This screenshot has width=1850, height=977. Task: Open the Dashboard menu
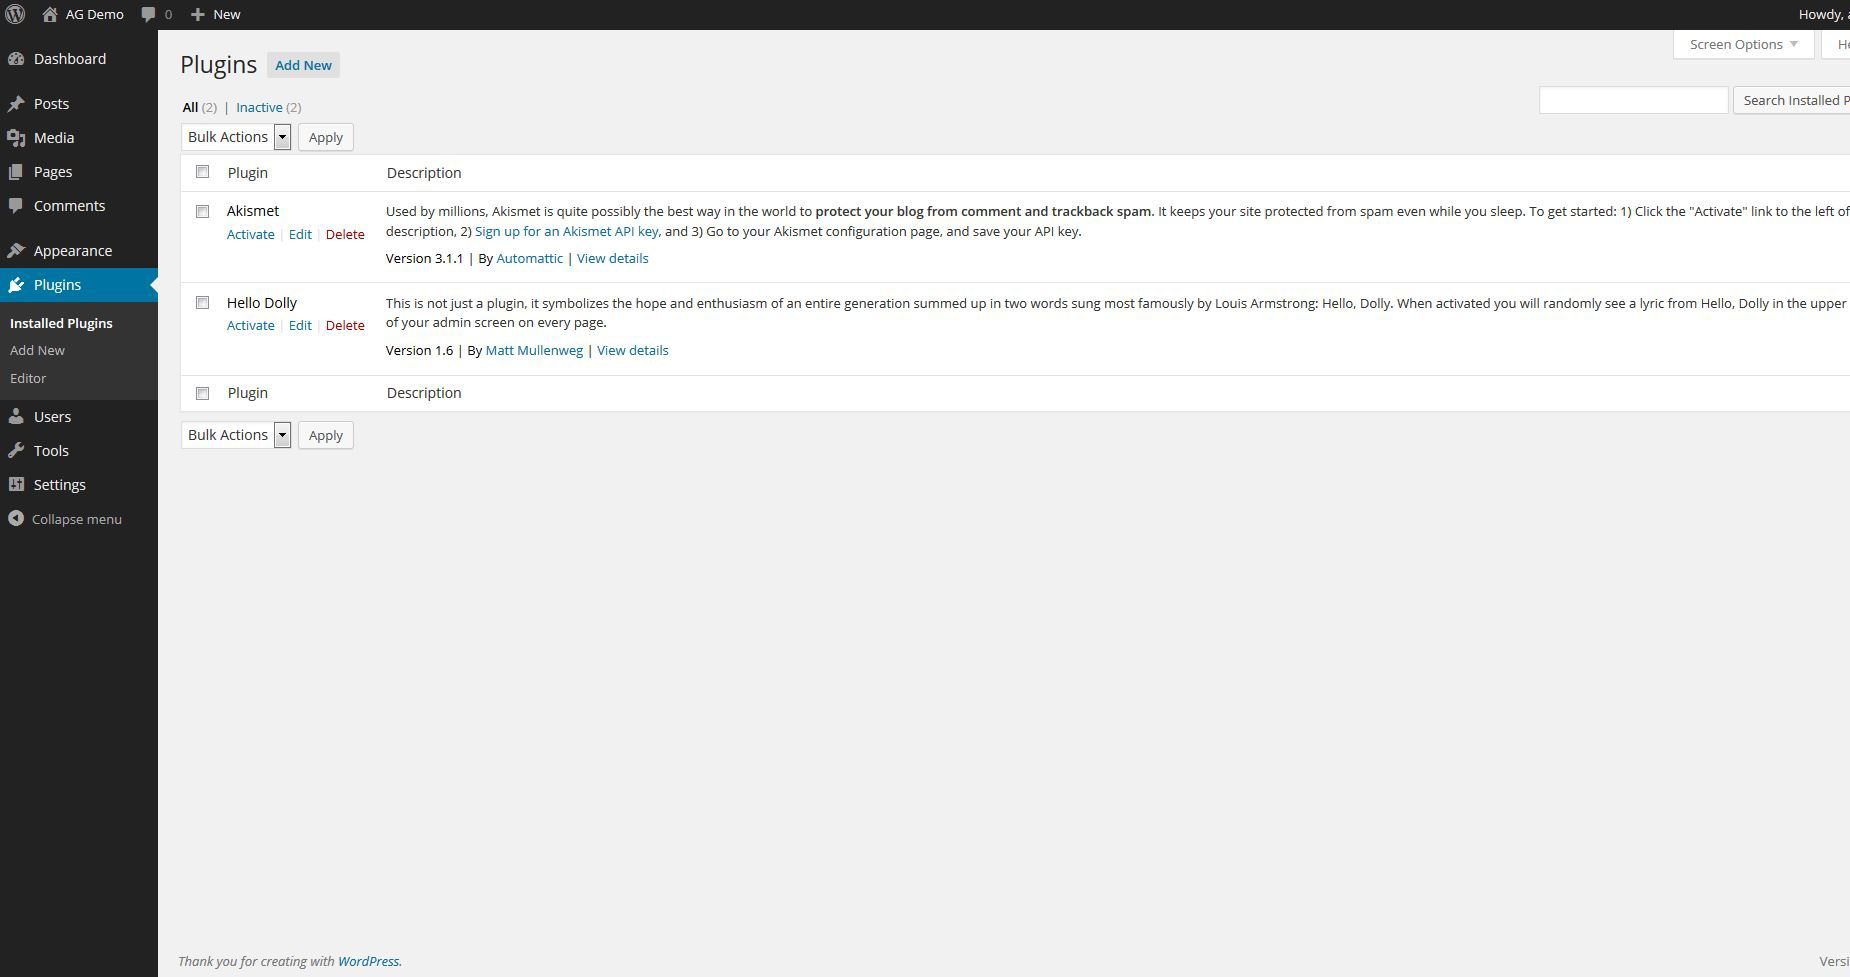[70, 59]
